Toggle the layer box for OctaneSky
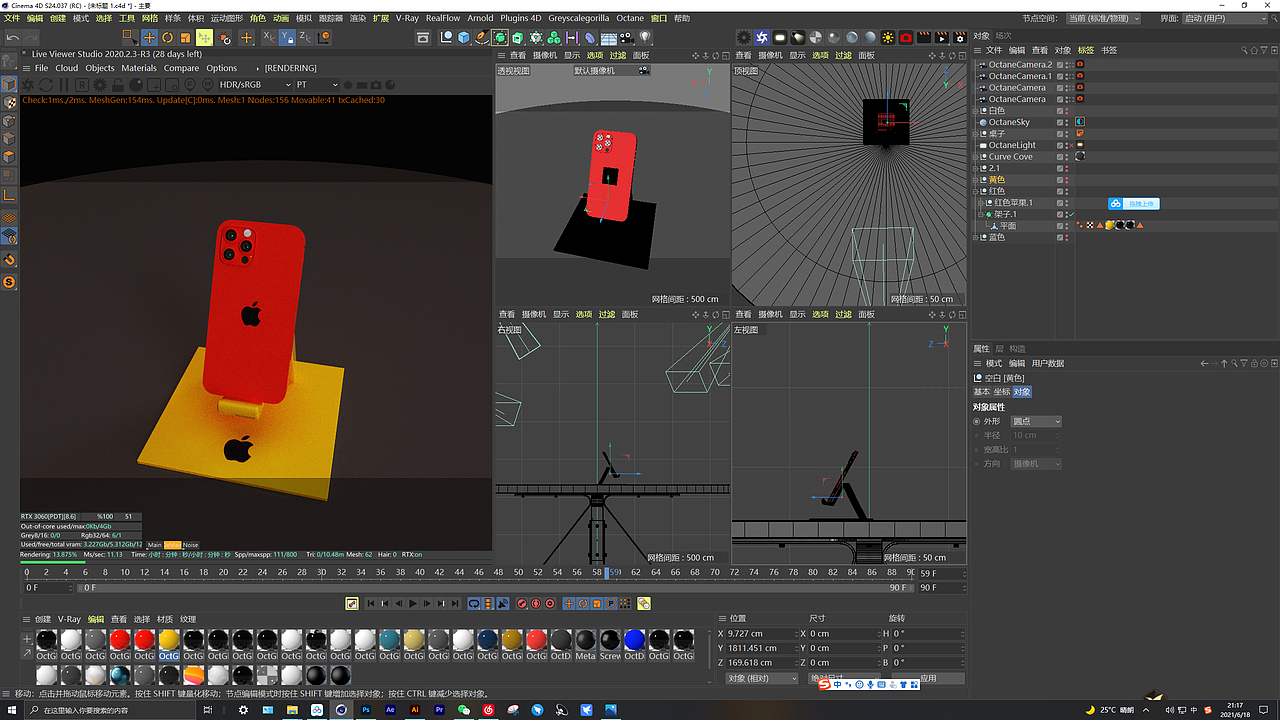Image resolution: width=1280 pixels, height=720 pixels. click(x=1061, y=122)
